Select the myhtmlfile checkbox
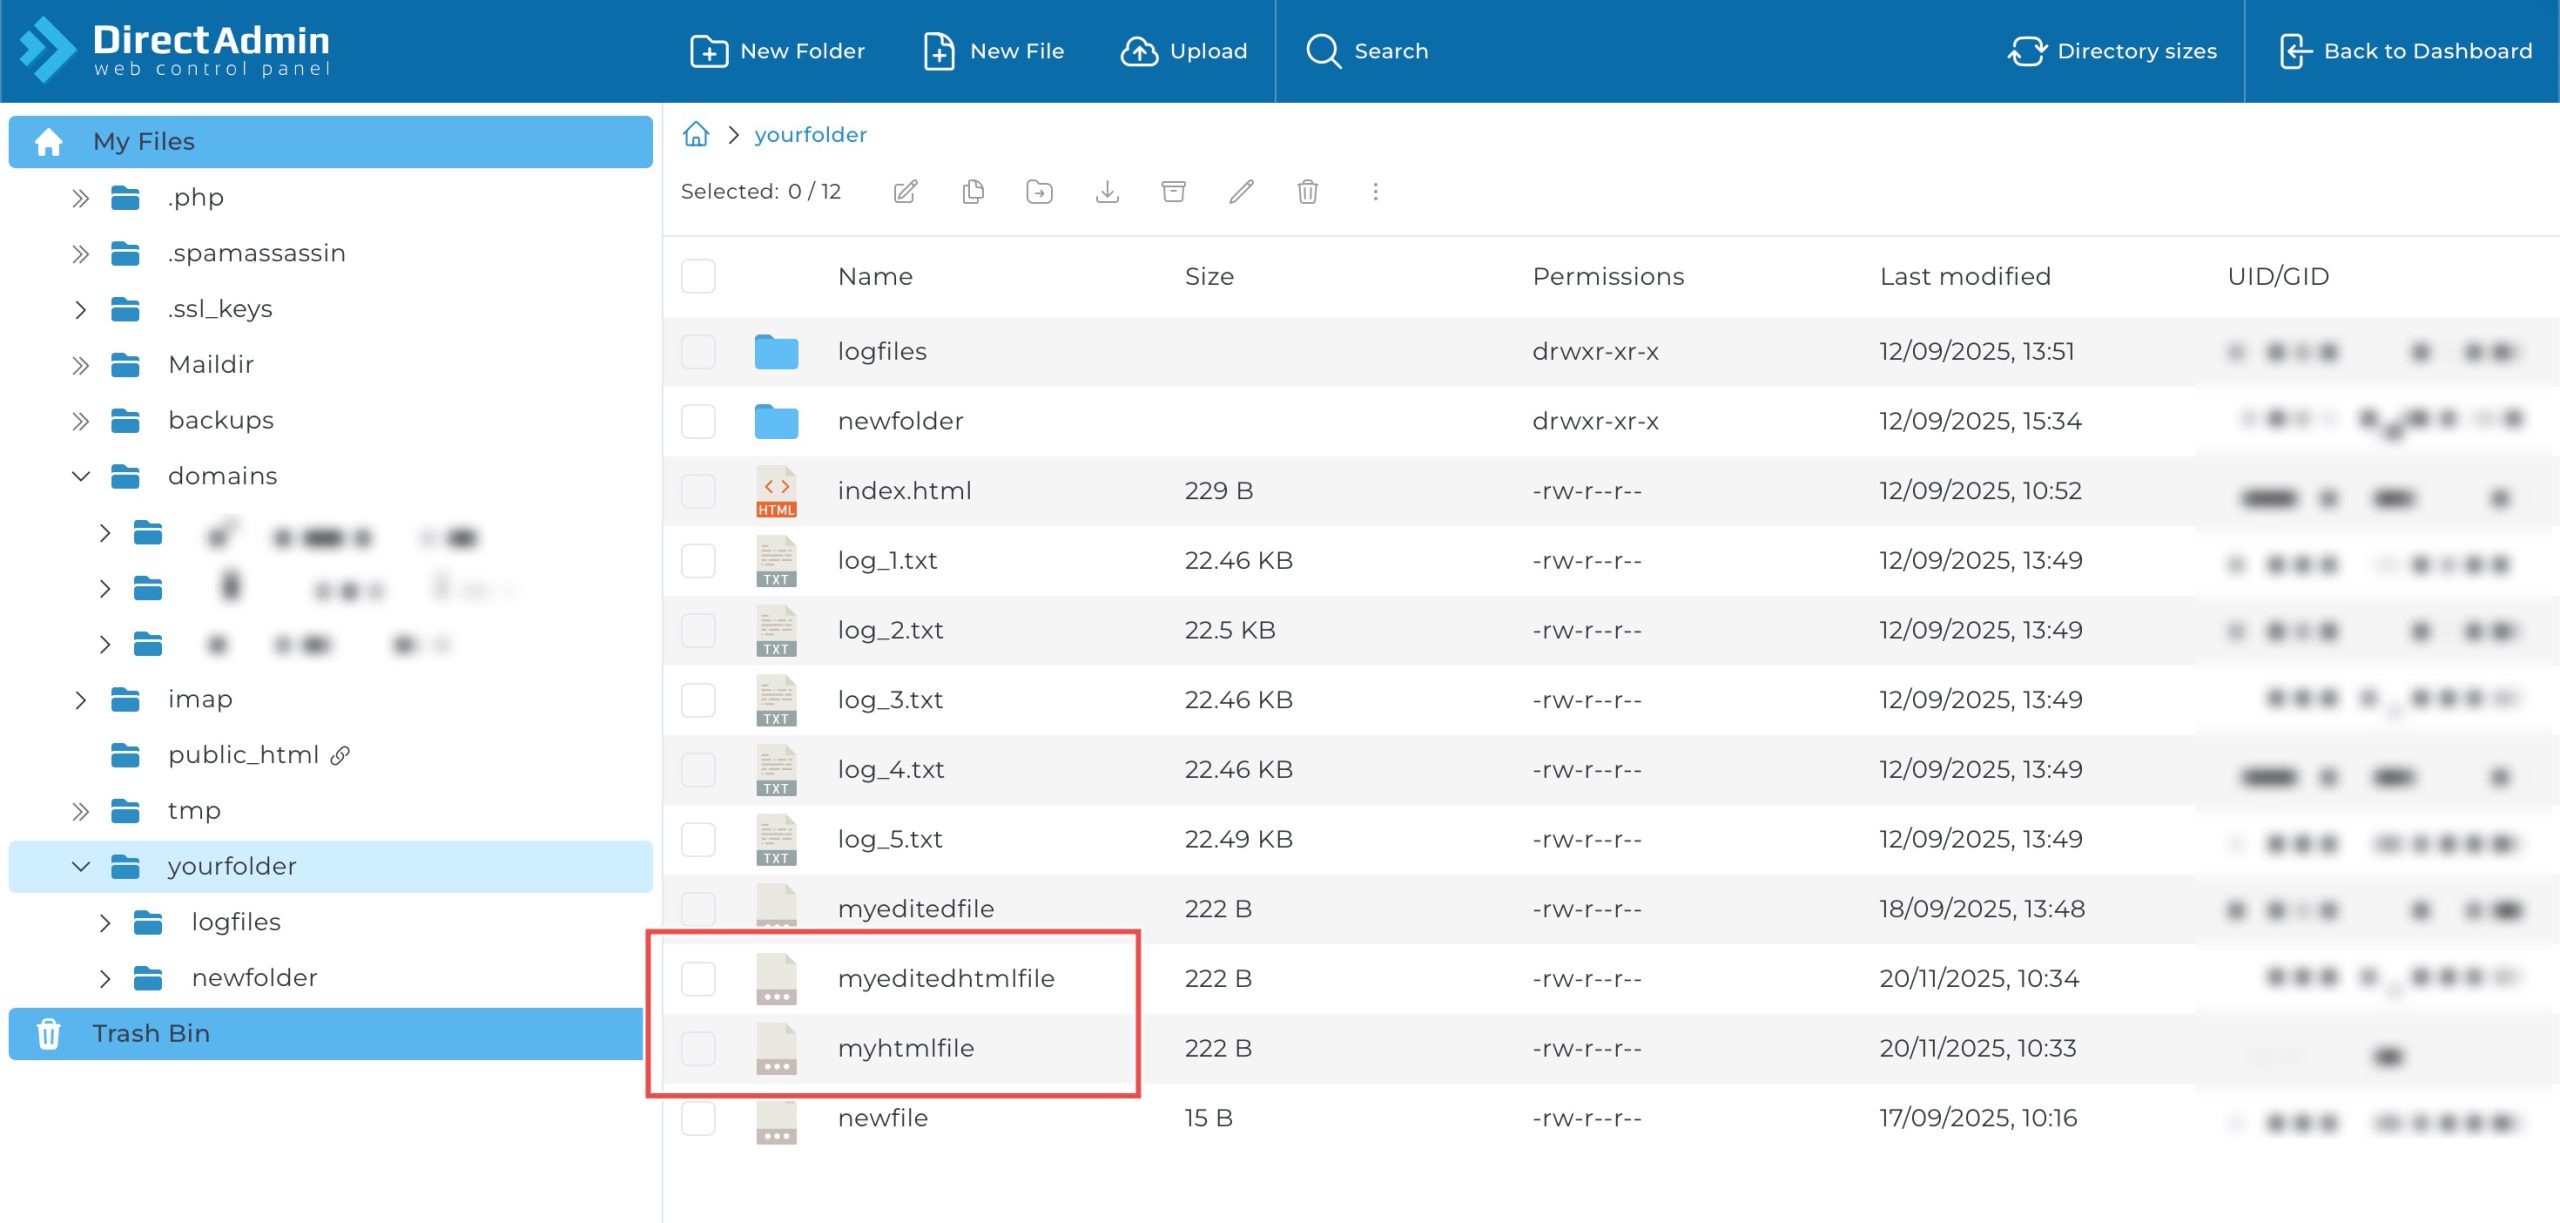2560x1223 pixels. click(698, 1048)
